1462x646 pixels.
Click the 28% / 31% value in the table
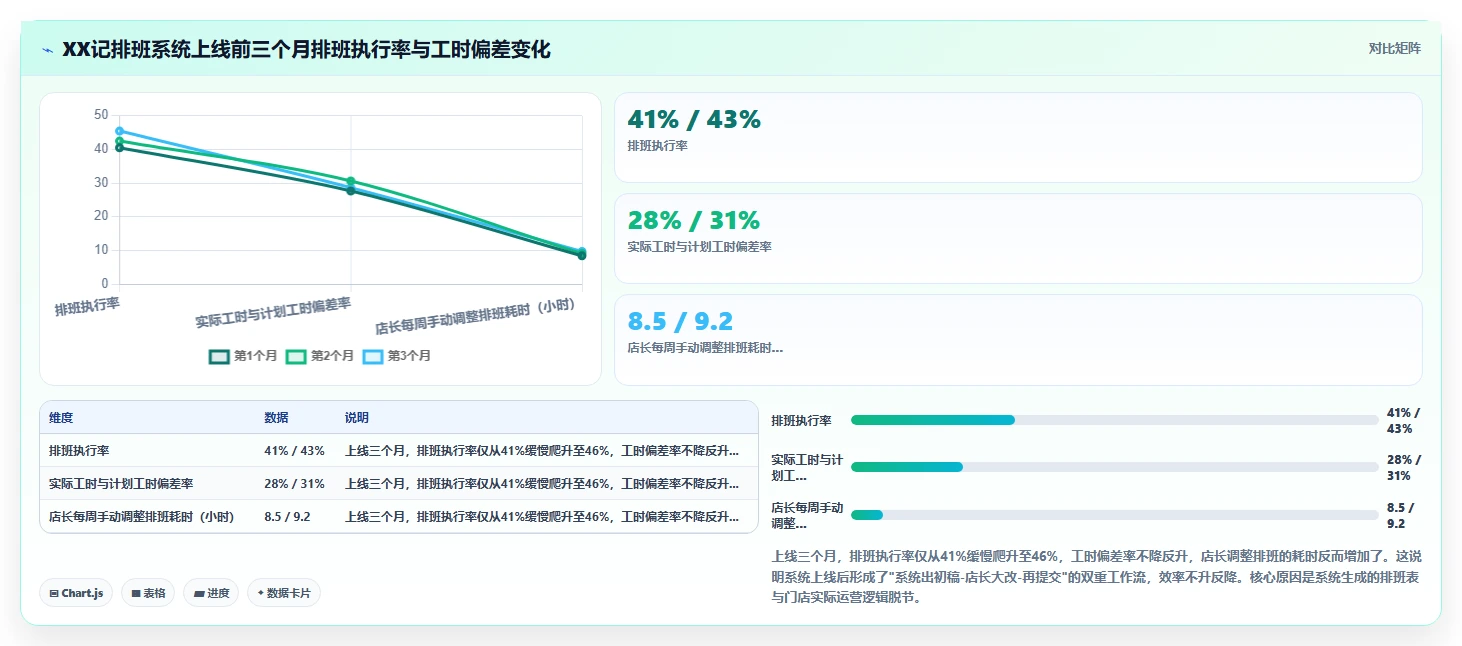pyautogui.click(x=294, y=484)
